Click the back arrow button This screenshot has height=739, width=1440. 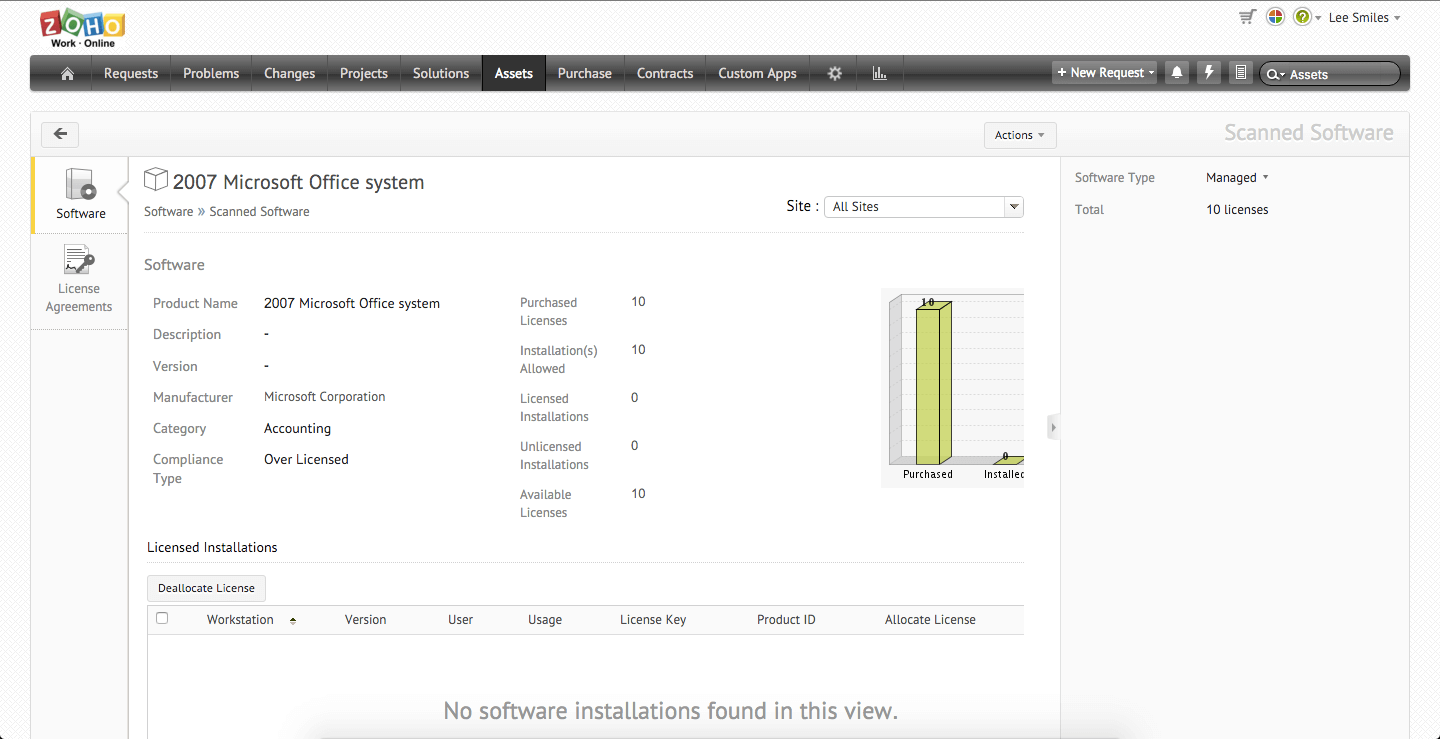pos(60,134)
